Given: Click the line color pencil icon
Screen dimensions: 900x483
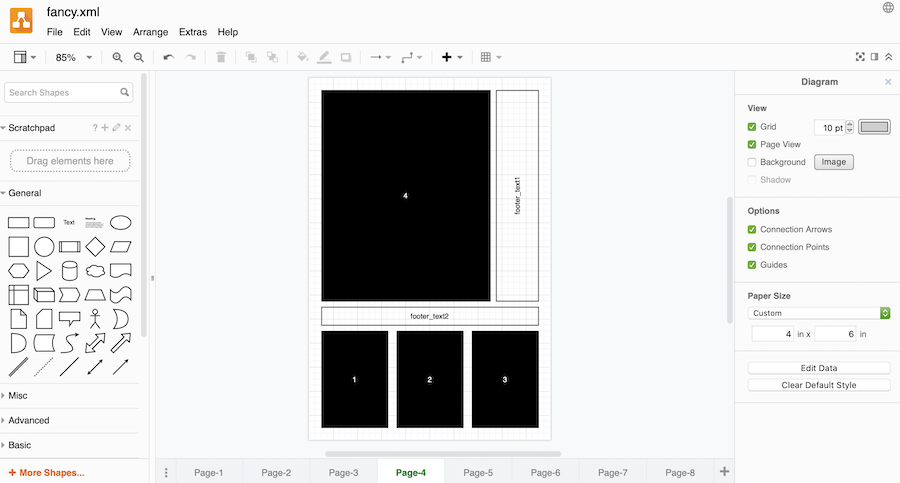Looking at the screenshot, I should tap(324, 57).
